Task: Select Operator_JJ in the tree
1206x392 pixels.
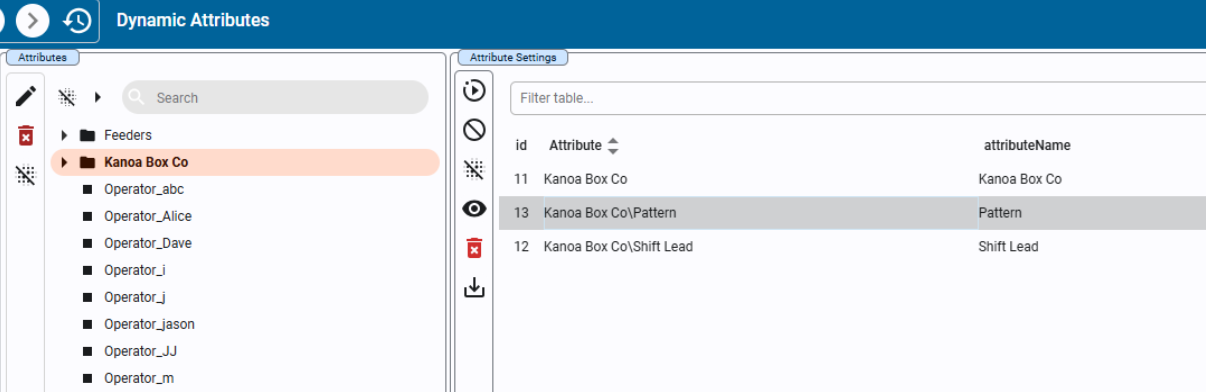Action: (x=140, y=351)
